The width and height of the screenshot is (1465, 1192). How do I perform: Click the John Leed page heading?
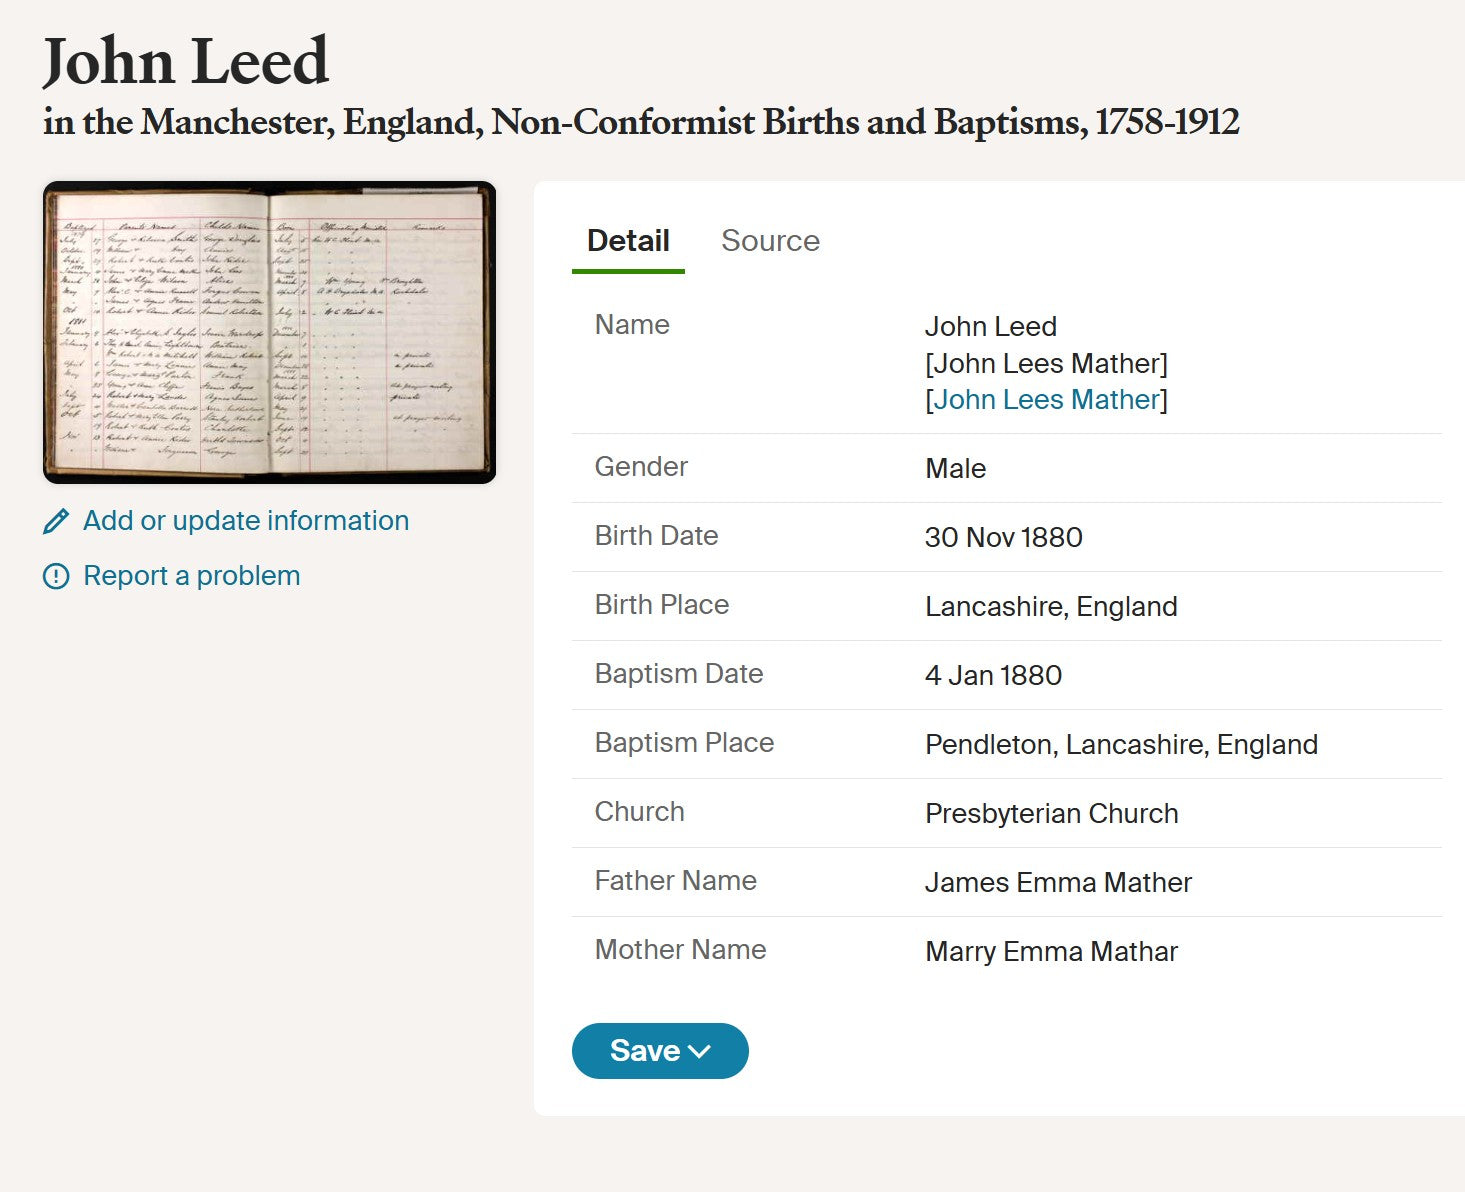(x=186, y=62)
